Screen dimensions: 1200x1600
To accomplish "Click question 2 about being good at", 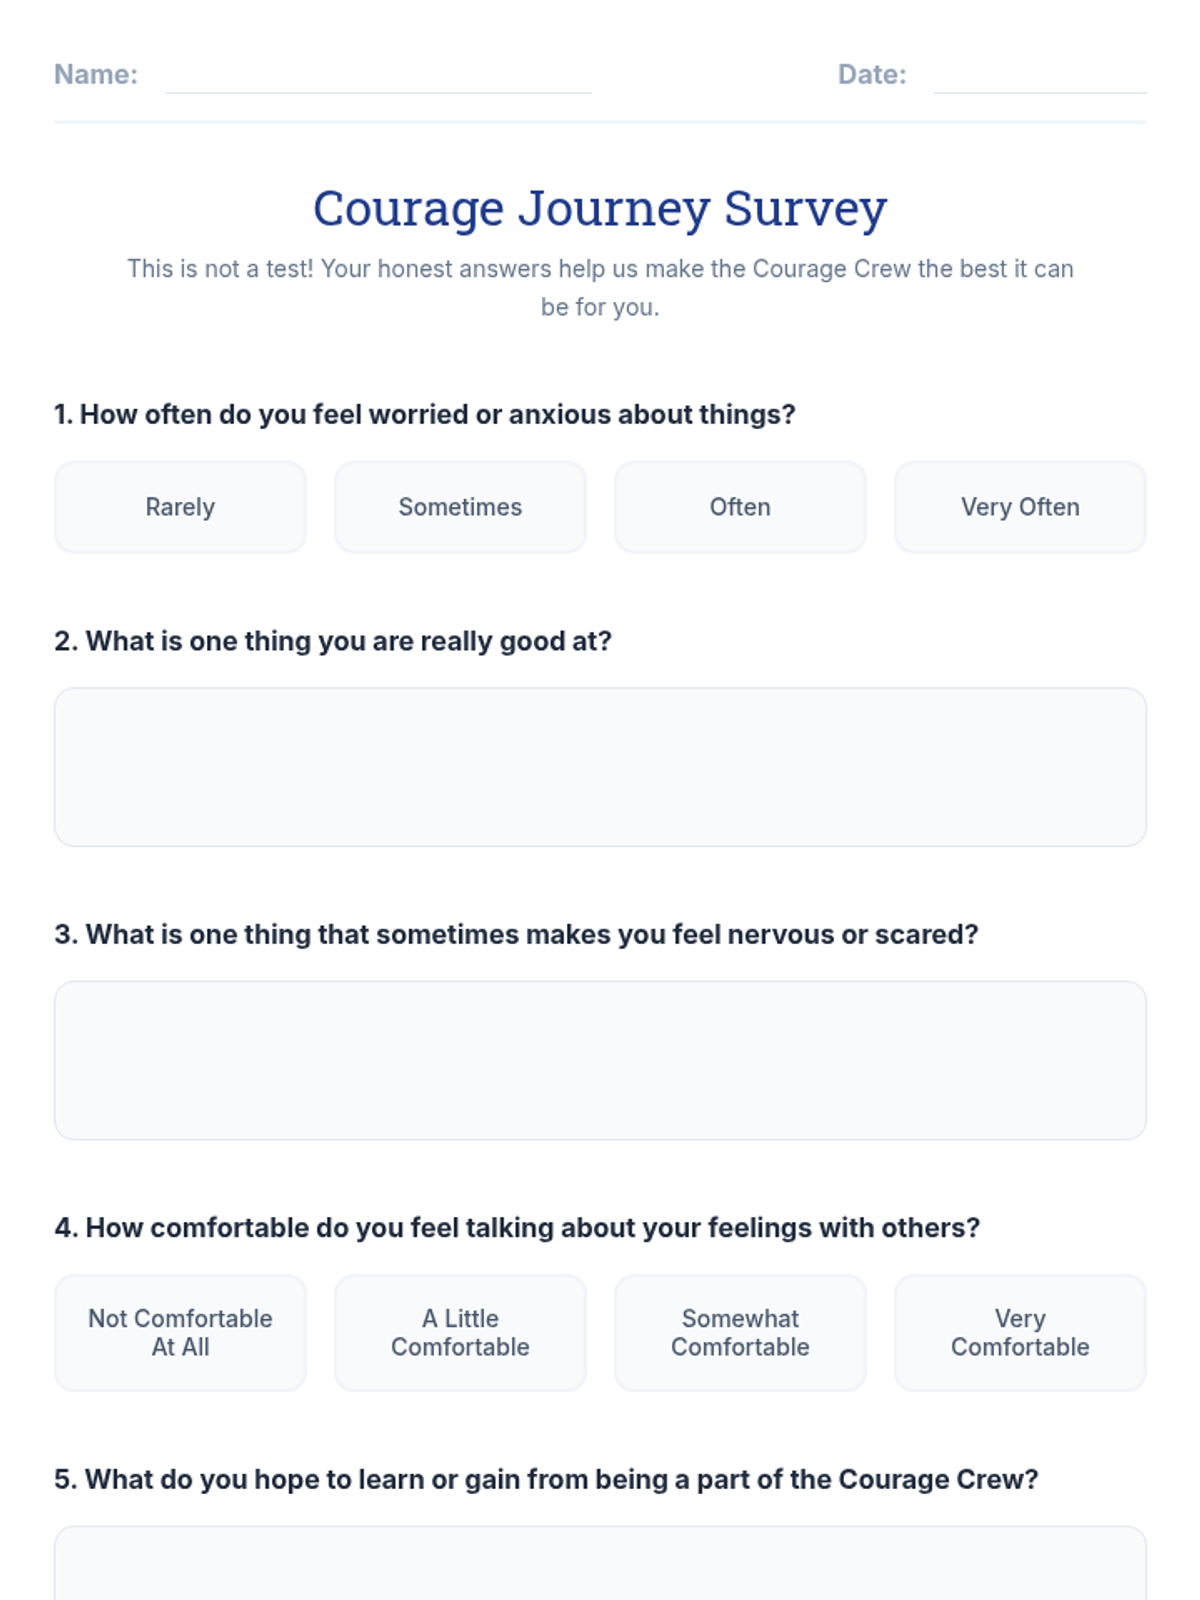I will (333, 641).
